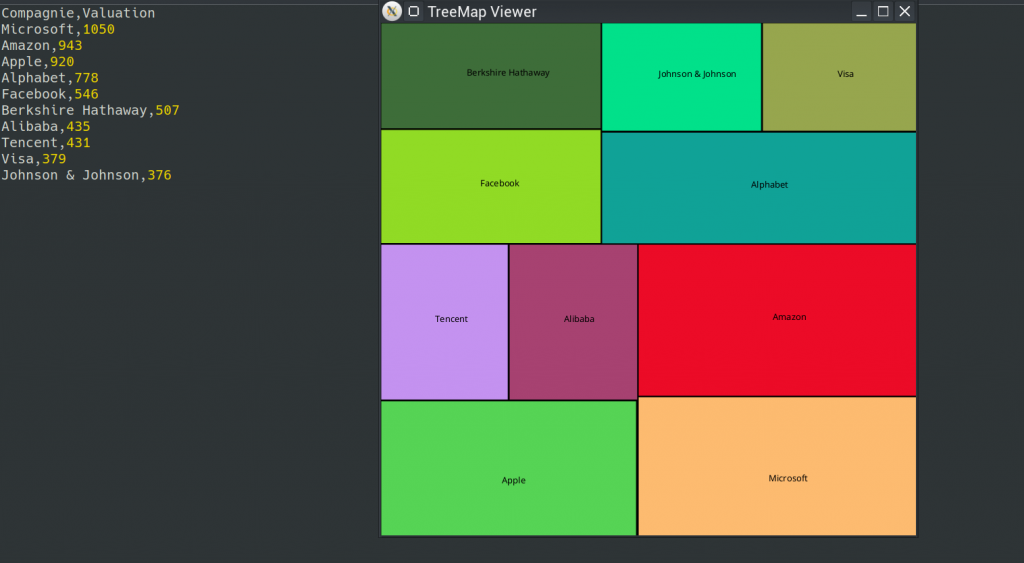The image size is (1024, 563).
Task: Click the 'Alphabet,778' line in the CSV
Action: point(50,78)
